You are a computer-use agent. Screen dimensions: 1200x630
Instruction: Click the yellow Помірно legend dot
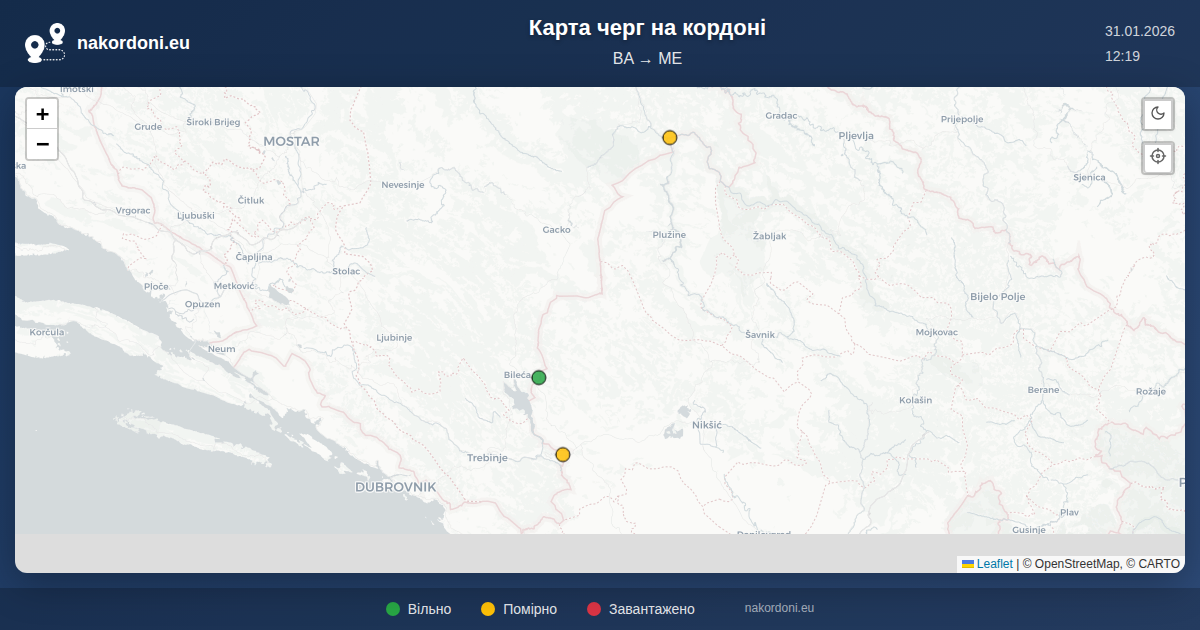[x=488, y=609]
